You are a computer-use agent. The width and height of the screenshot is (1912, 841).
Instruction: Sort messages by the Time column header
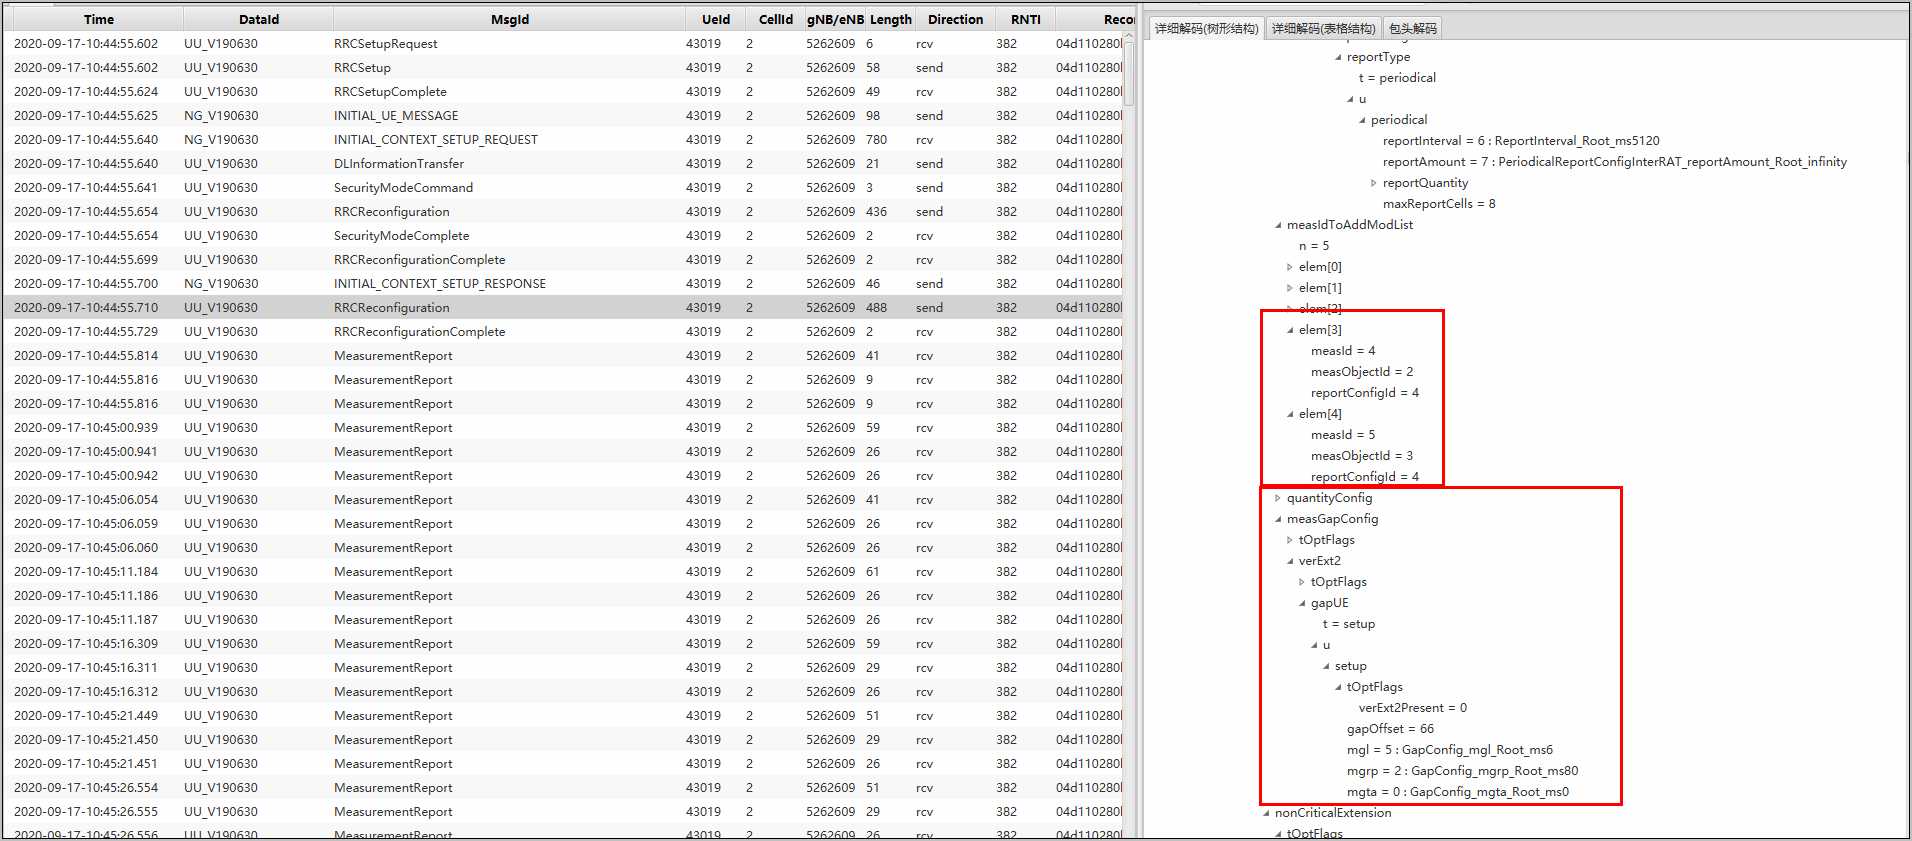click(98, 19)
